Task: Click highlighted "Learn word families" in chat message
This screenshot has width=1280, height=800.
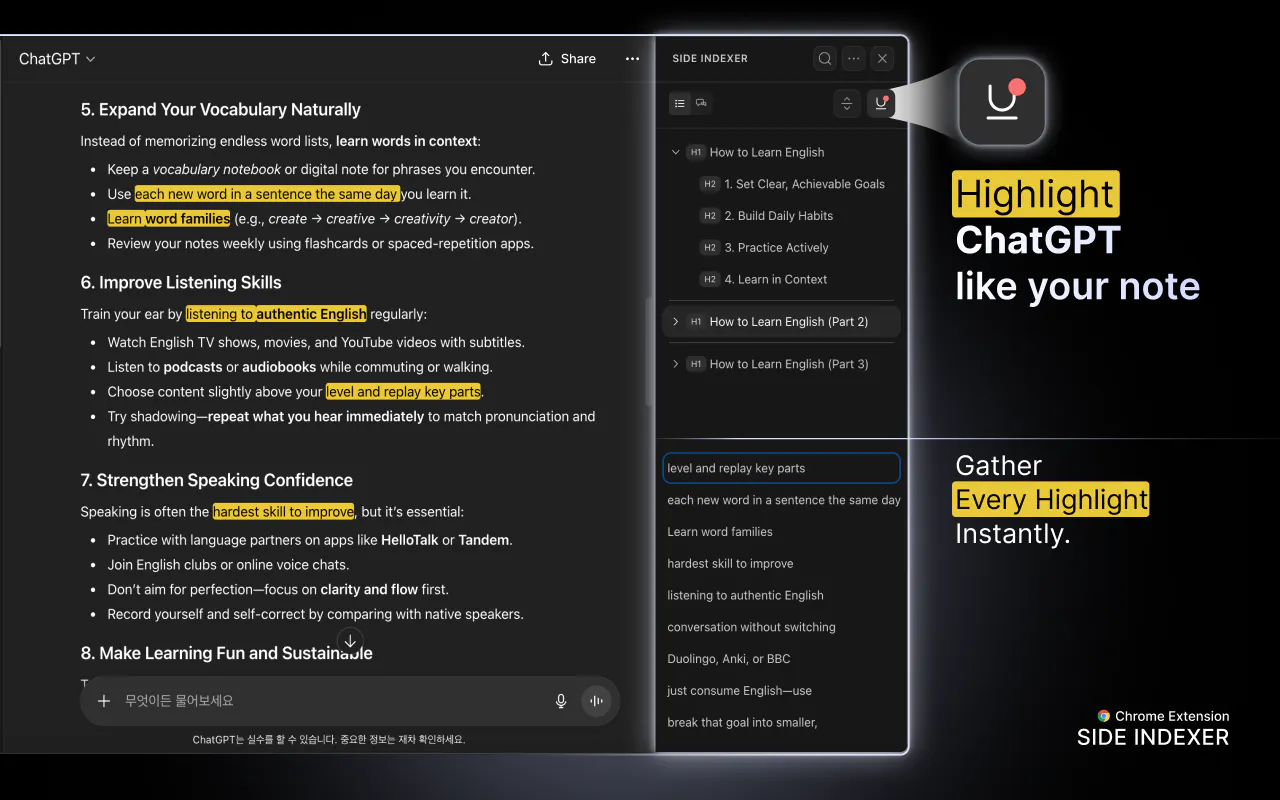Action: click(169, 219)
